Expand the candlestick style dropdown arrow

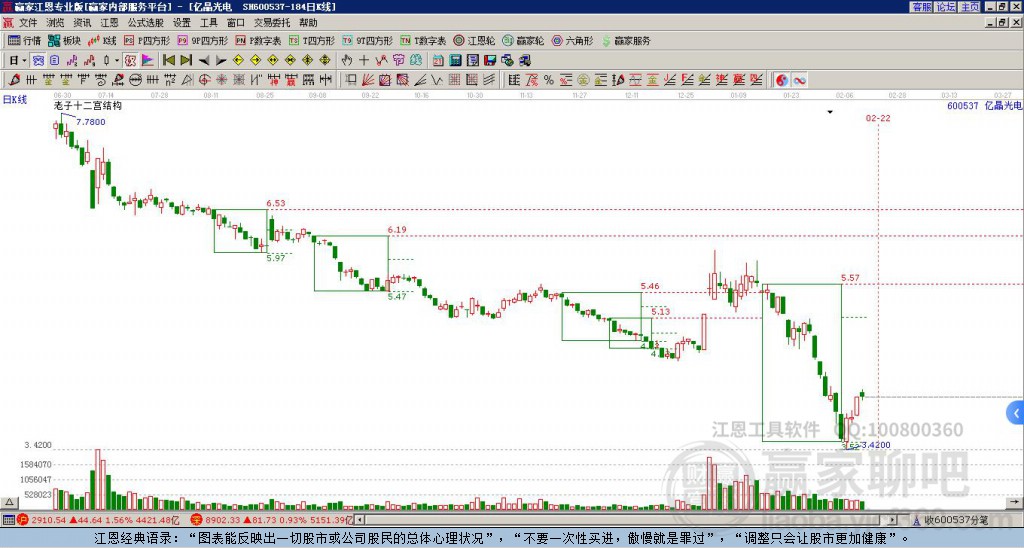coord(117,61)
